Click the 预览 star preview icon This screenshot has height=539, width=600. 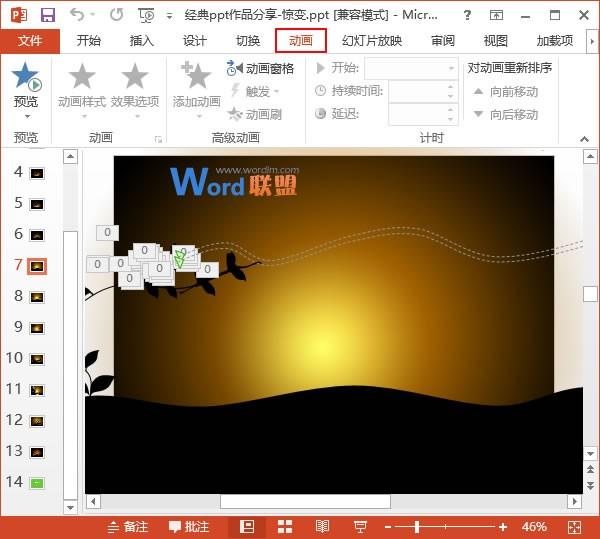pos(25,78)
